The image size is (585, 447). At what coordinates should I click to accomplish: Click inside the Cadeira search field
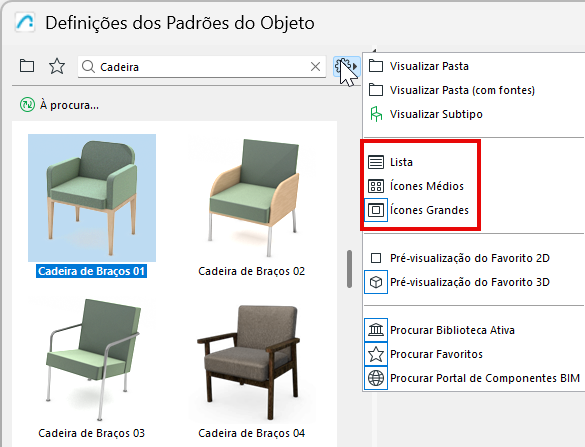click(x=201, y=67)
